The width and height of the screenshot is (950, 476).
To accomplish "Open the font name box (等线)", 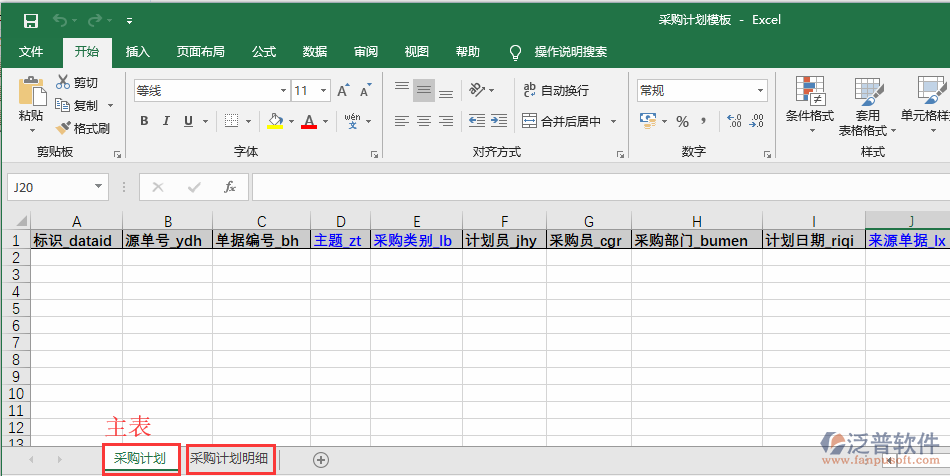I will click(211, 91).
